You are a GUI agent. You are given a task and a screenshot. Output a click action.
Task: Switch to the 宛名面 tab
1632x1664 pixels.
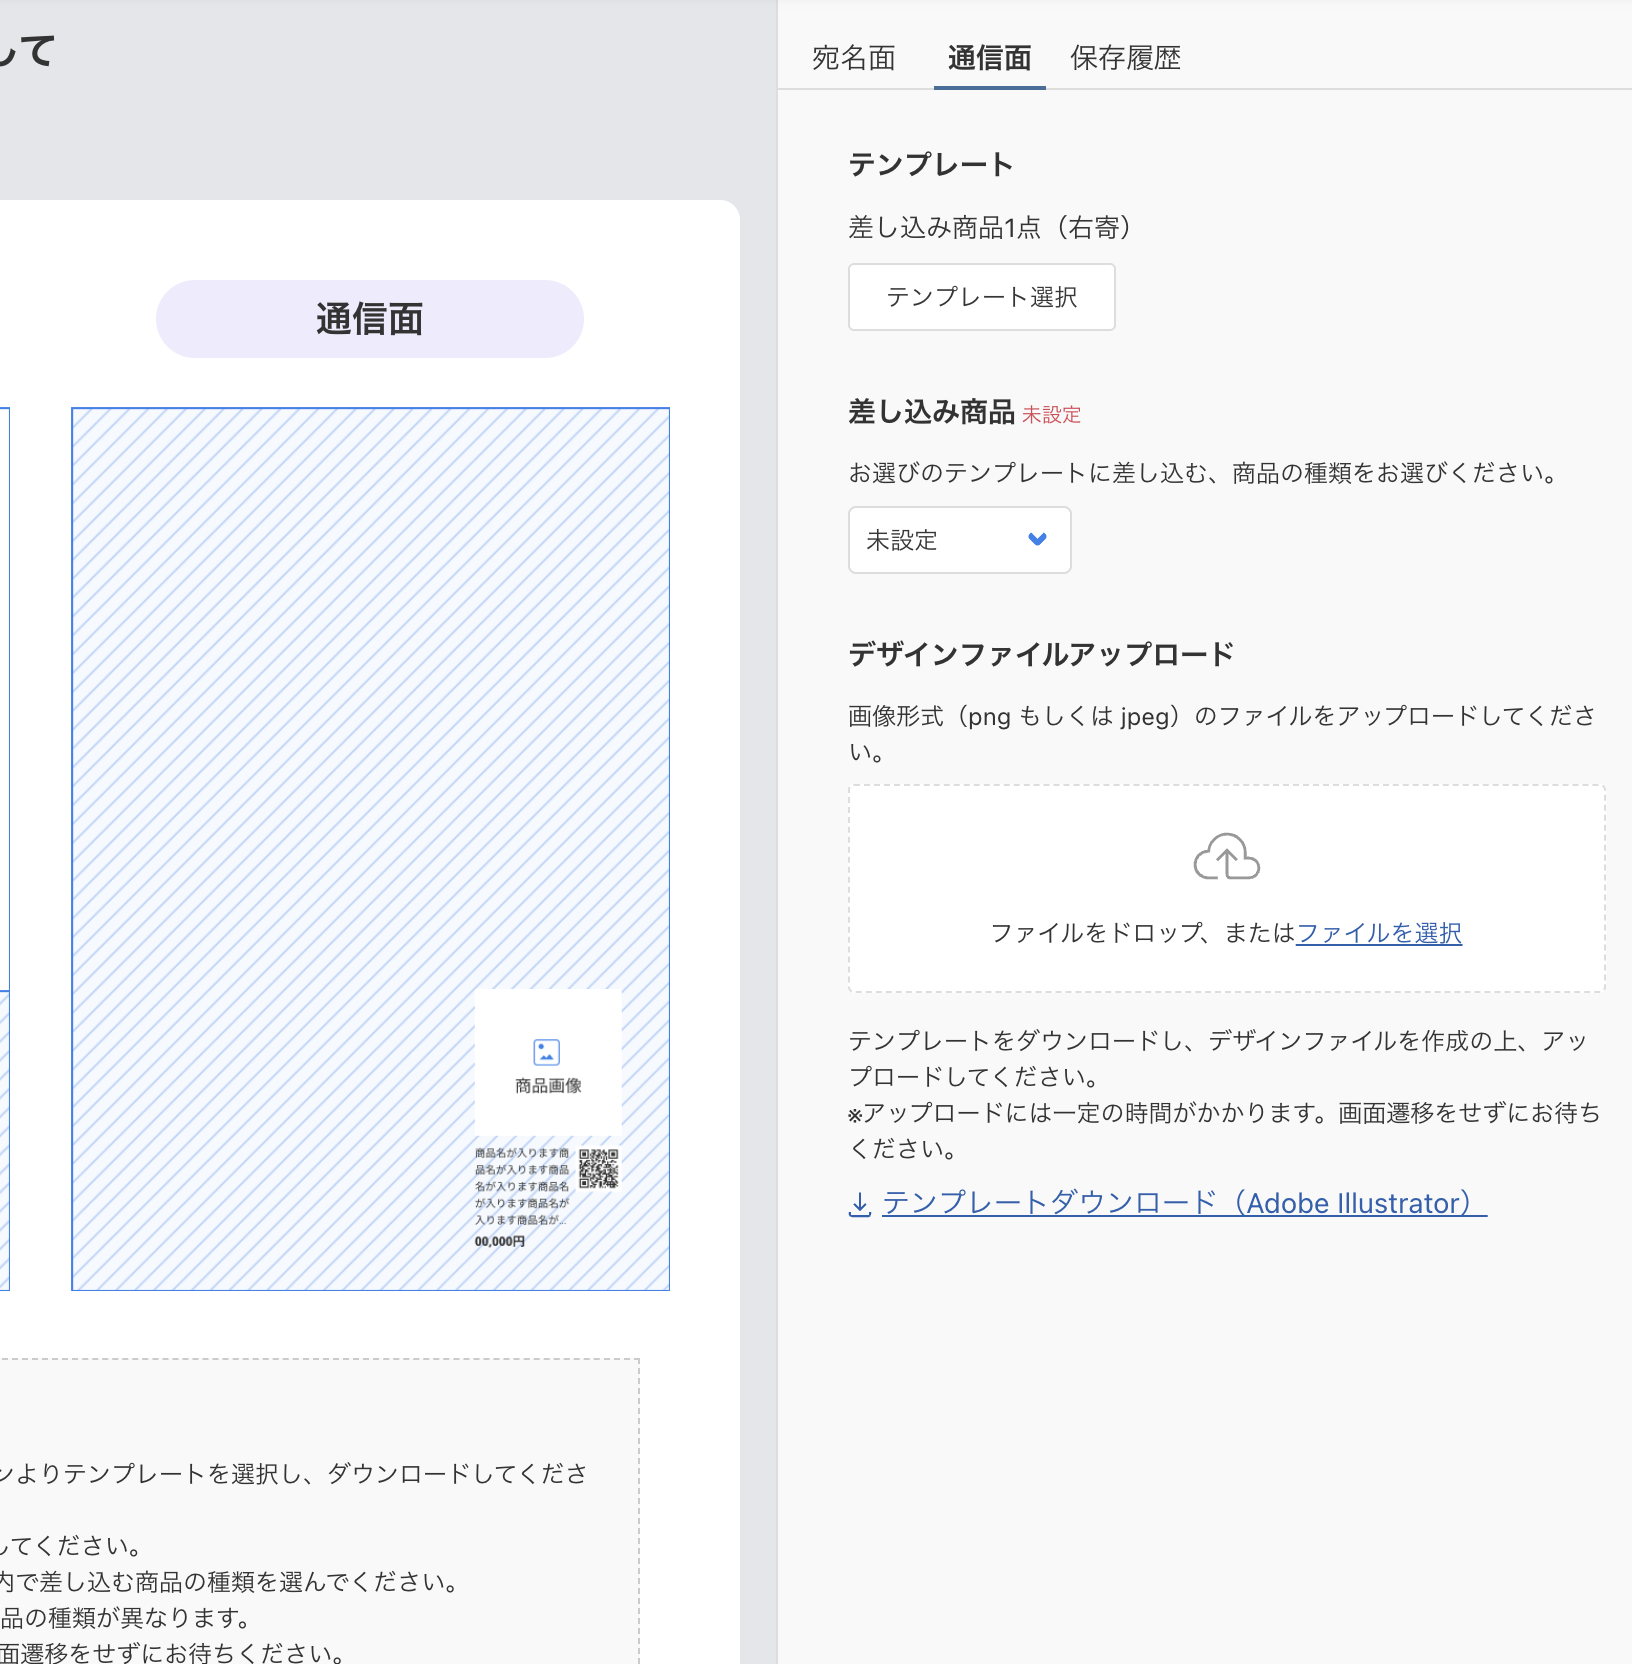tap(854, 58)
